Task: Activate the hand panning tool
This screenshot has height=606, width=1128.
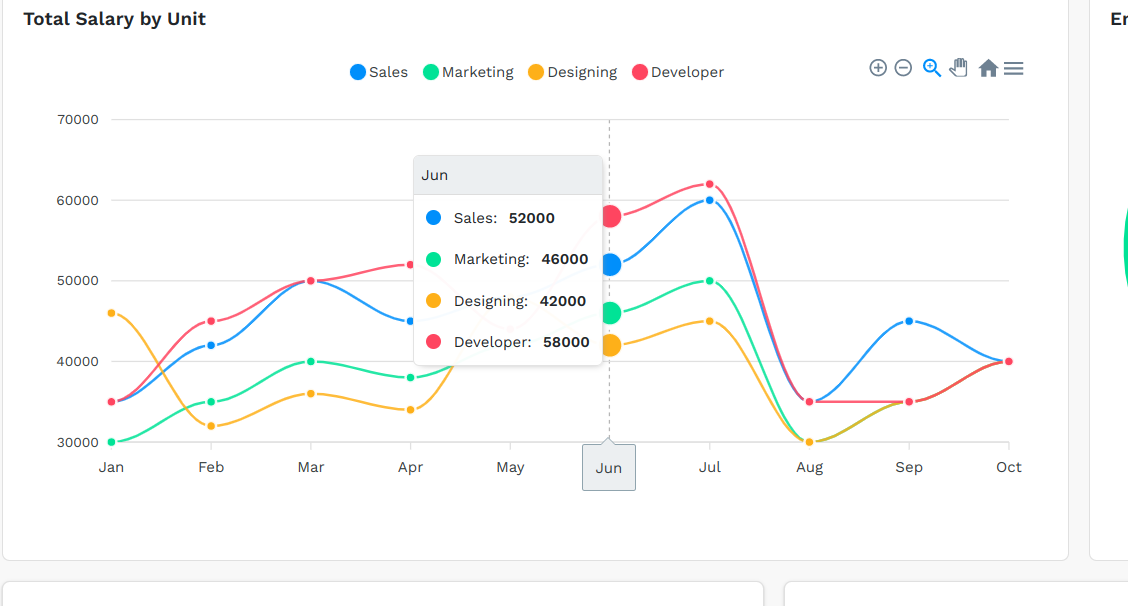Action: (x=959, y=68)
